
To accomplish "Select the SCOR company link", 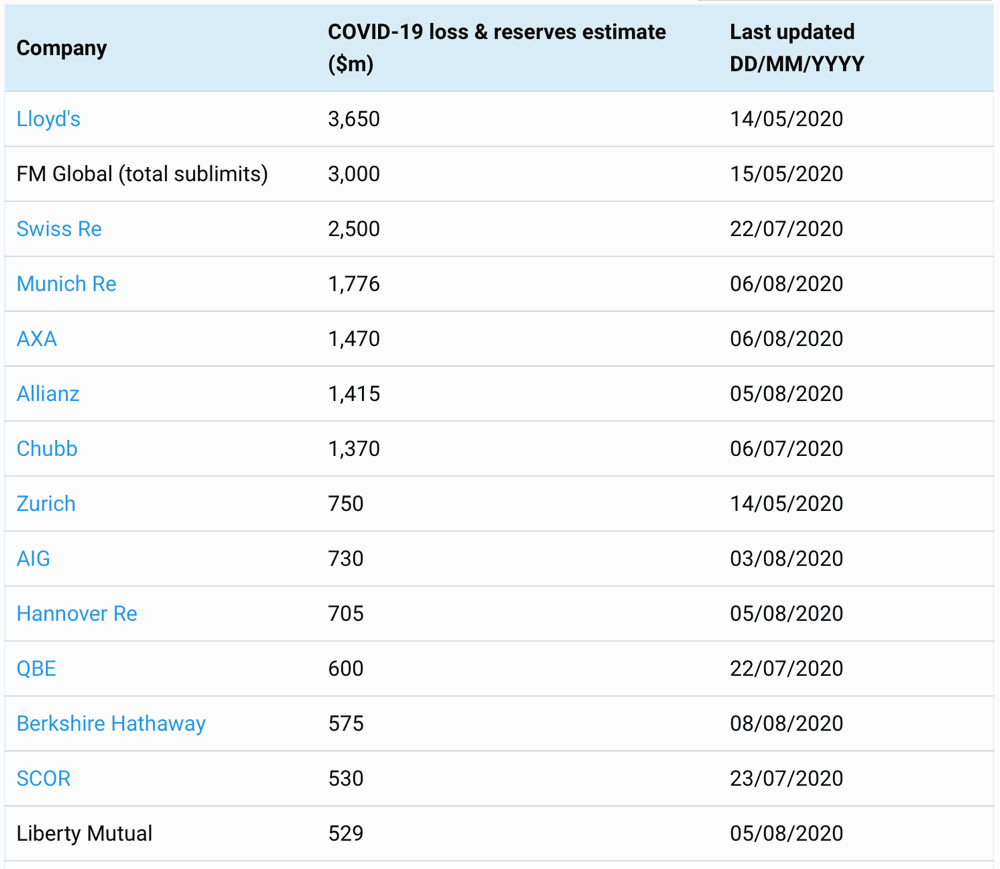I will tap(44, 779).
